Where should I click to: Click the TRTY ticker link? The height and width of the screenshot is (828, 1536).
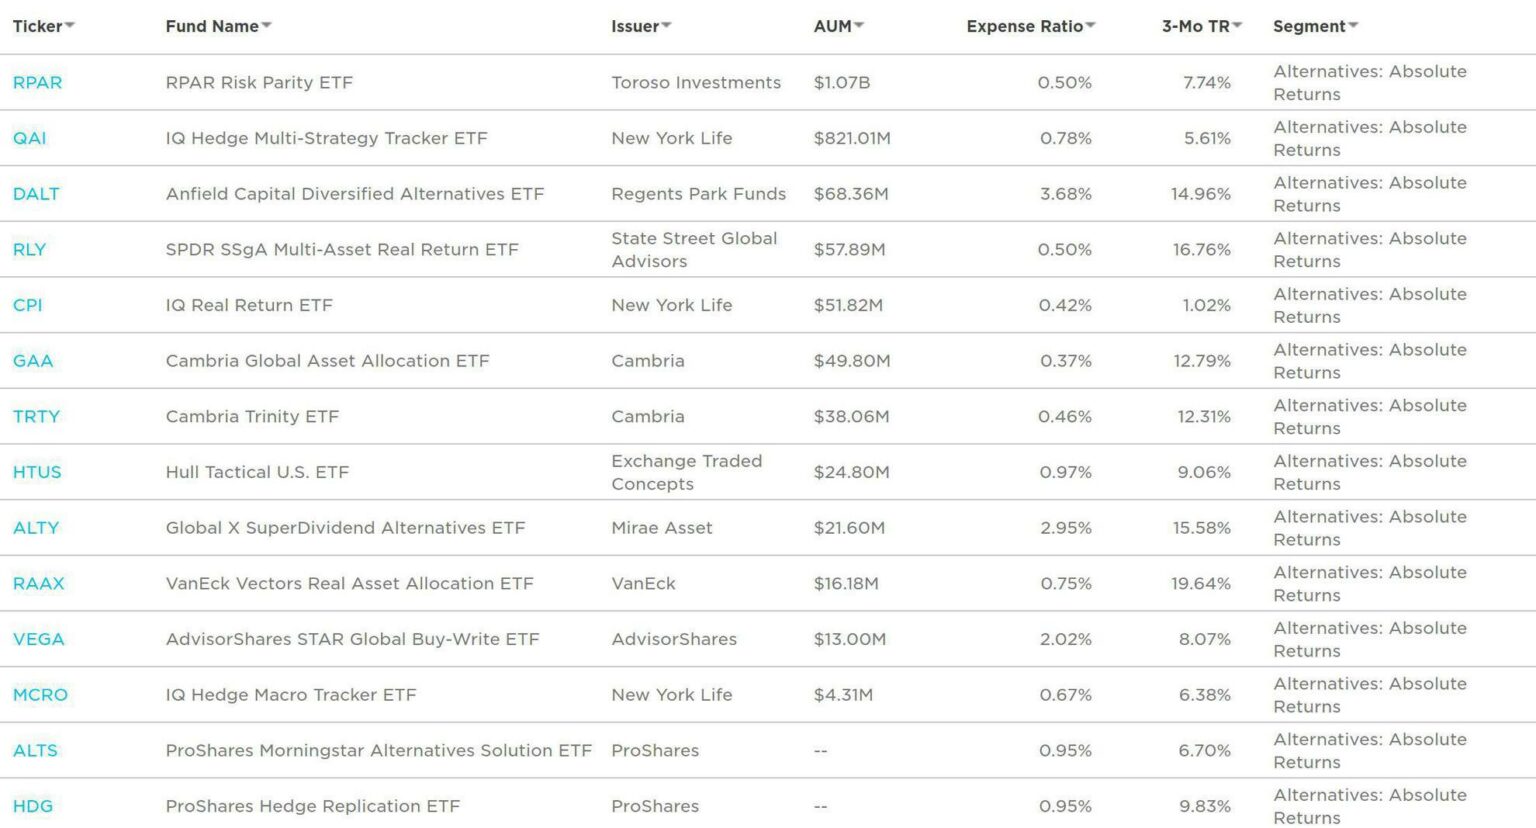pyautogui.click(x=36, y=417)
